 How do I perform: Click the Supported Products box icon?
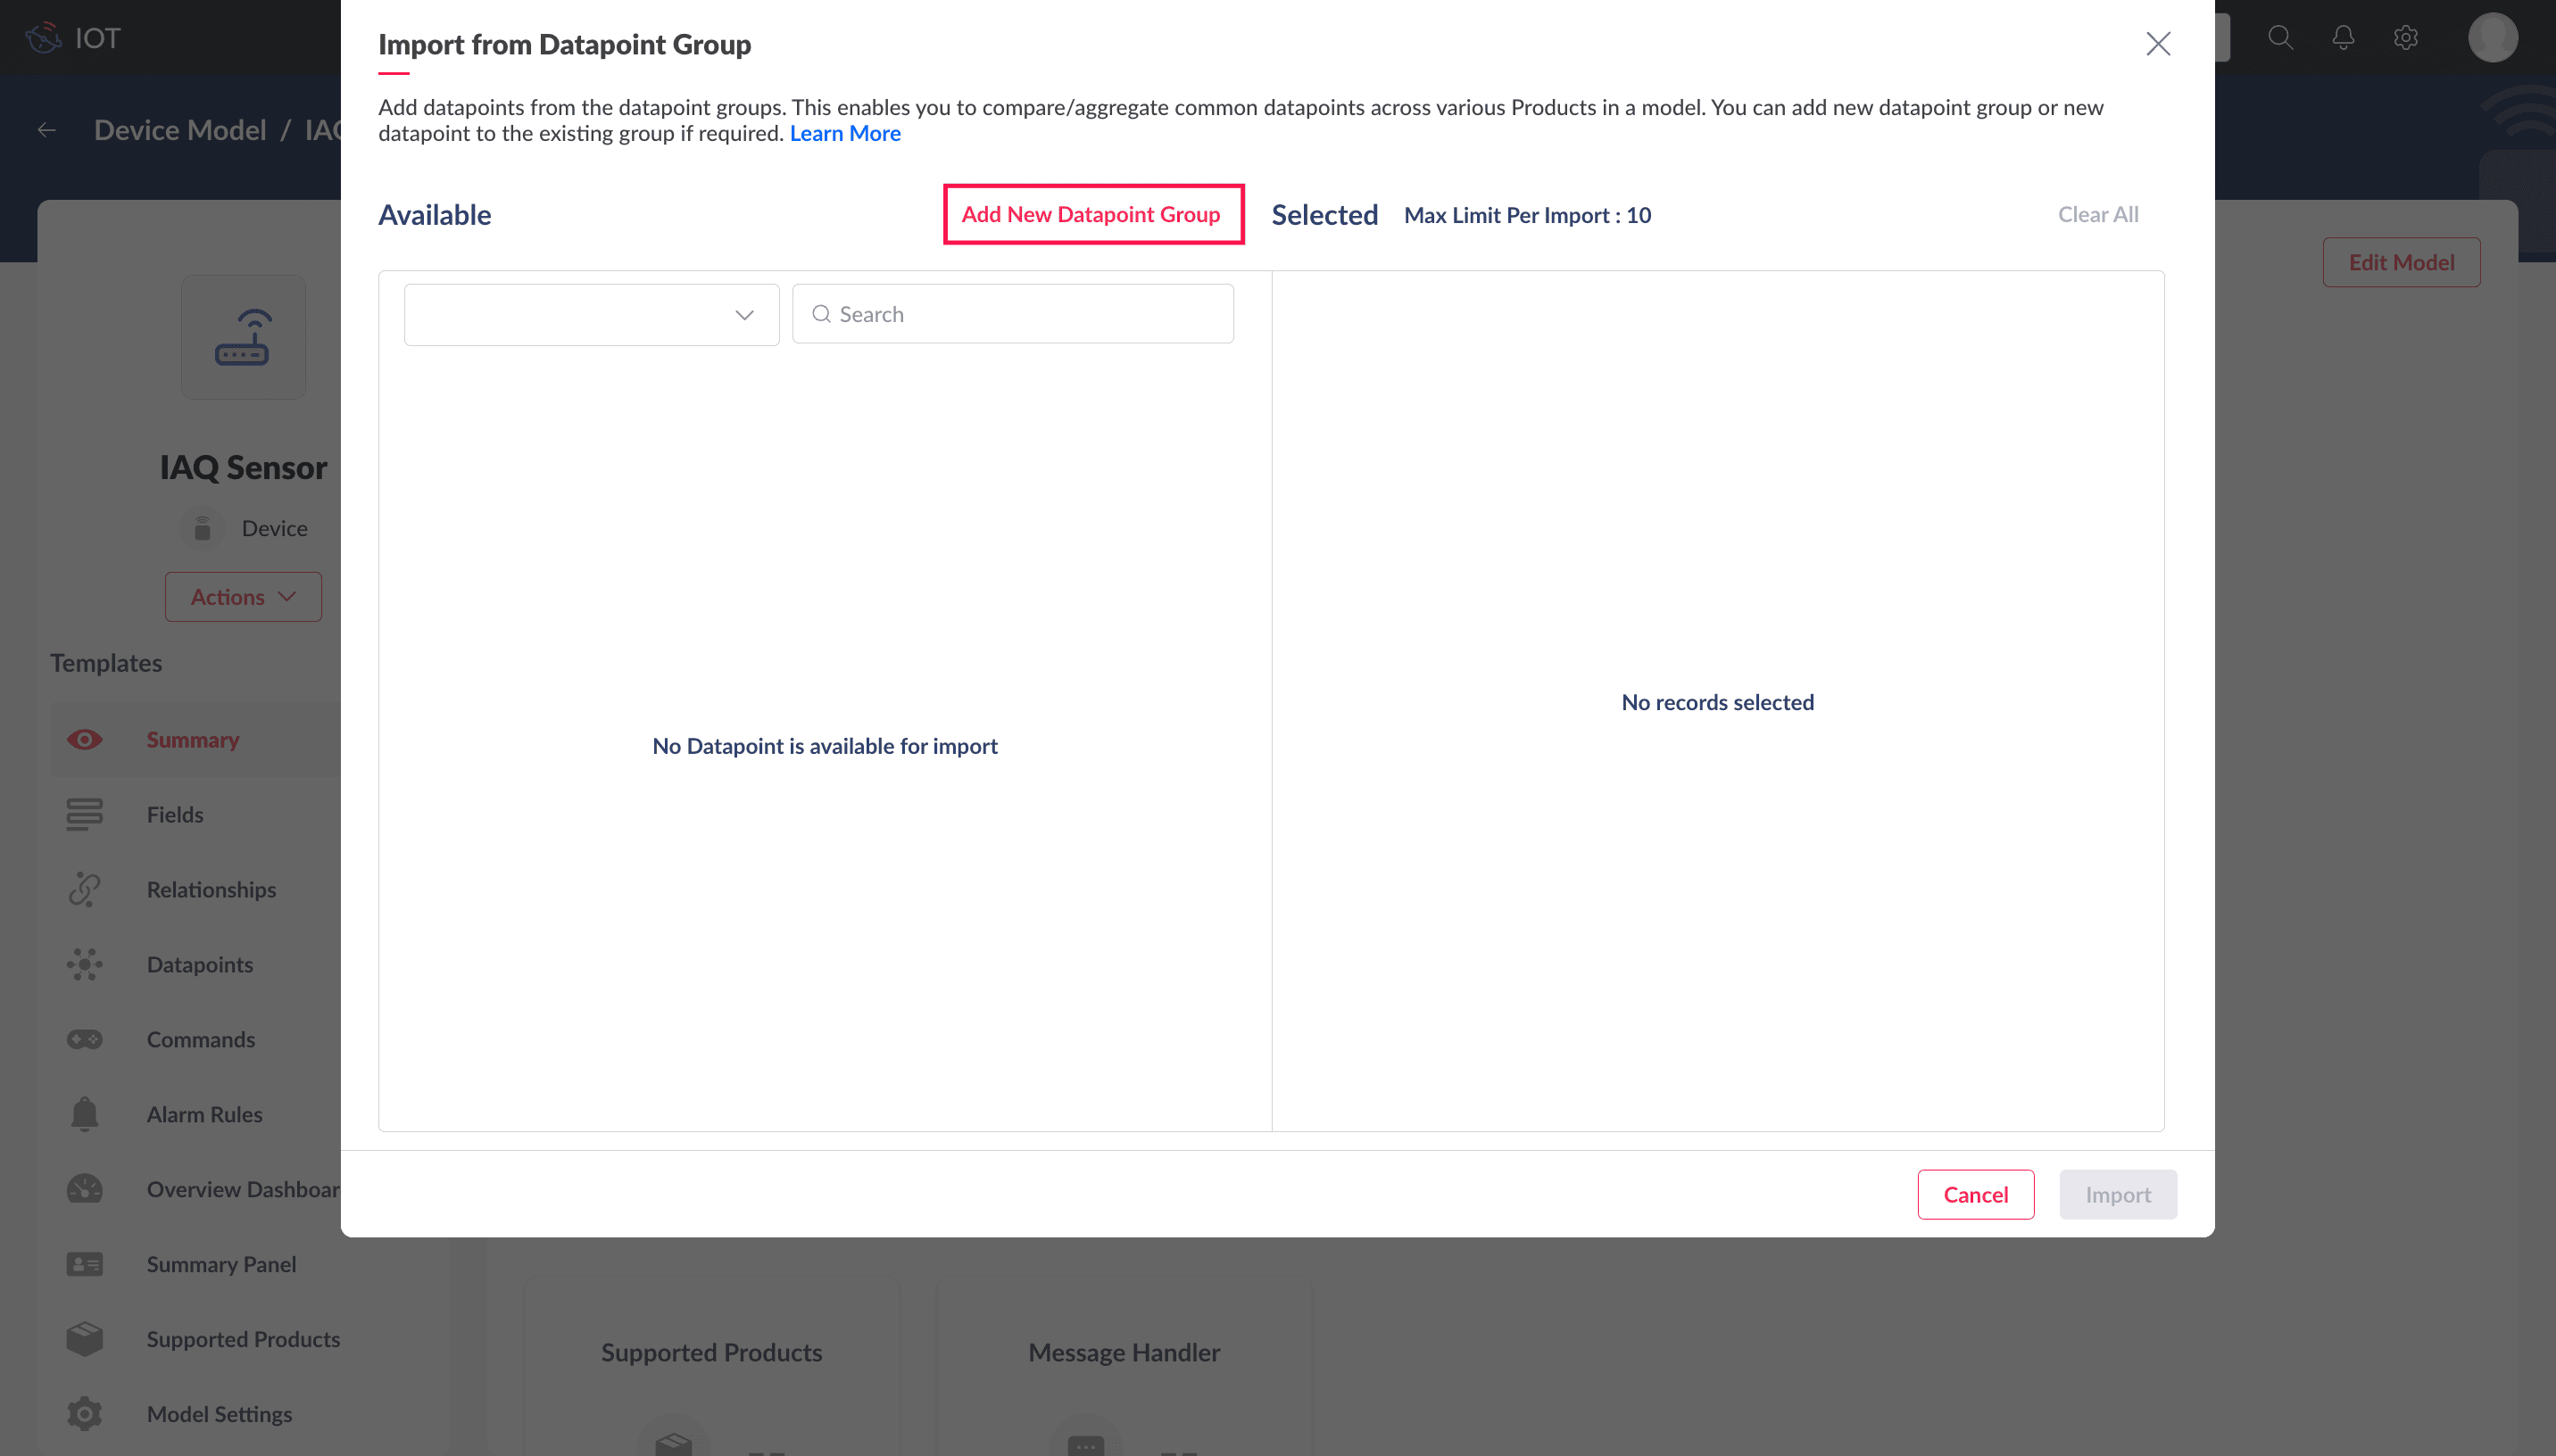pos(85,1339)
